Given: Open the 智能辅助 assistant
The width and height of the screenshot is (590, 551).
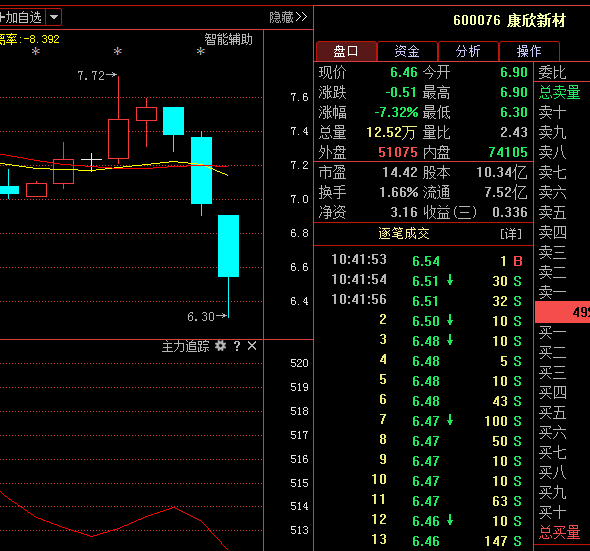Looking at the screenshot, I should pos(228,39).
